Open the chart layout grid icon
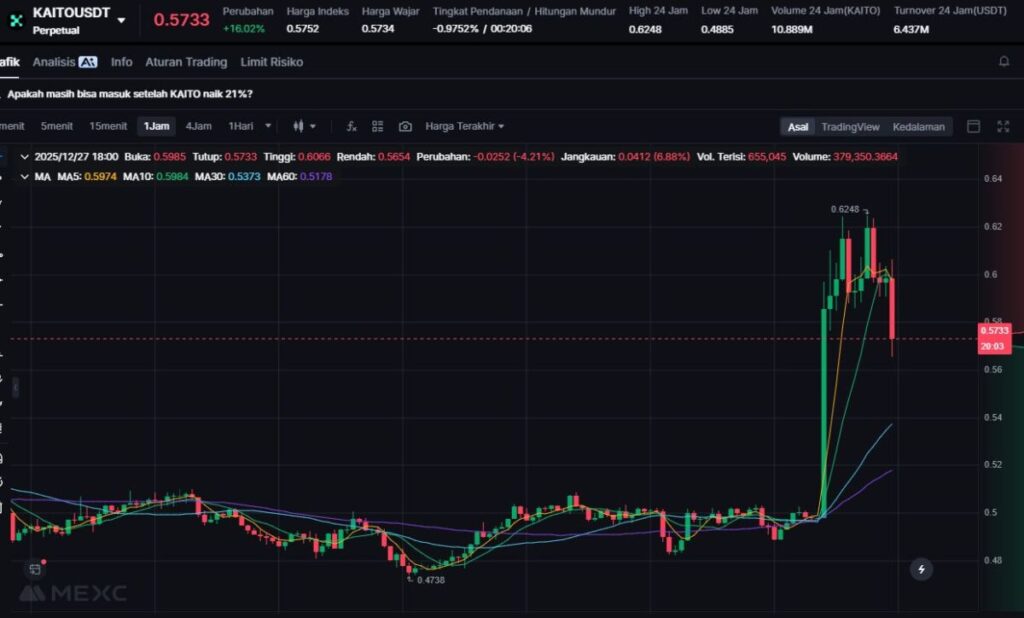 pyautogui.click(x=378, y=126)
